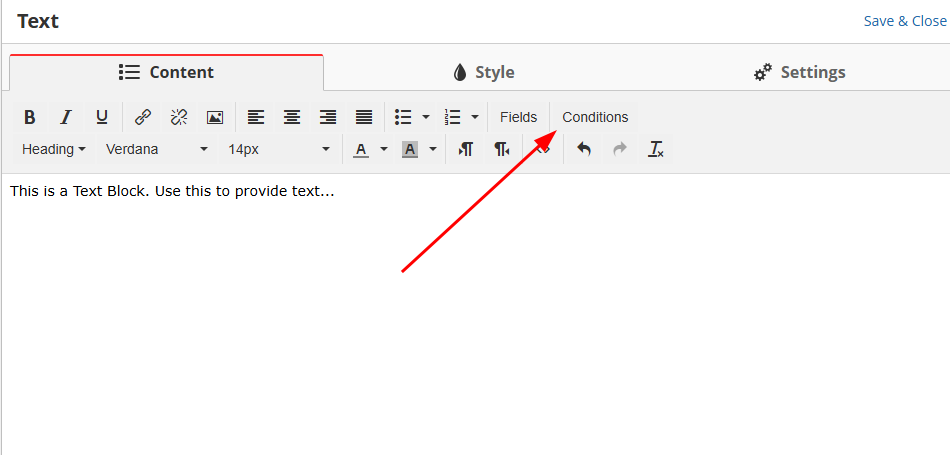This screenshot has height=455, width=950.
Task: Switch to the Content tab
Action: click(166, 73)
